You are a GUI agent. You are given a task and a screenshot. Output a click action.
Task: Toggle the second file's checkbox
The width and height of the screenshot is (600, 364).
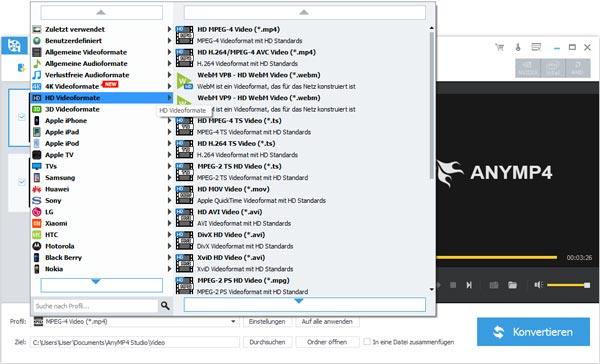tap(22, 182)
